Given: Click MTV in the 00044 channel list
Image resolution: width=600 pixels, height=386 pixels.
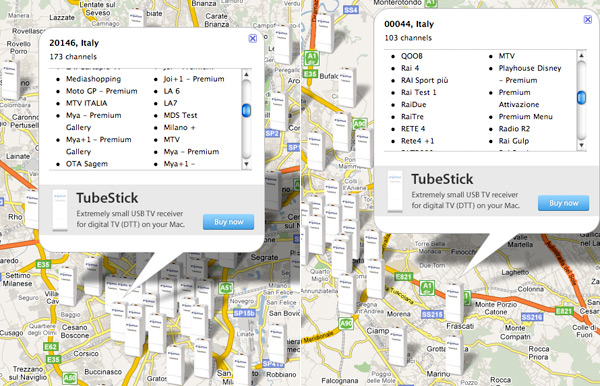Looking at the screenshot, I should pos(507,56).
